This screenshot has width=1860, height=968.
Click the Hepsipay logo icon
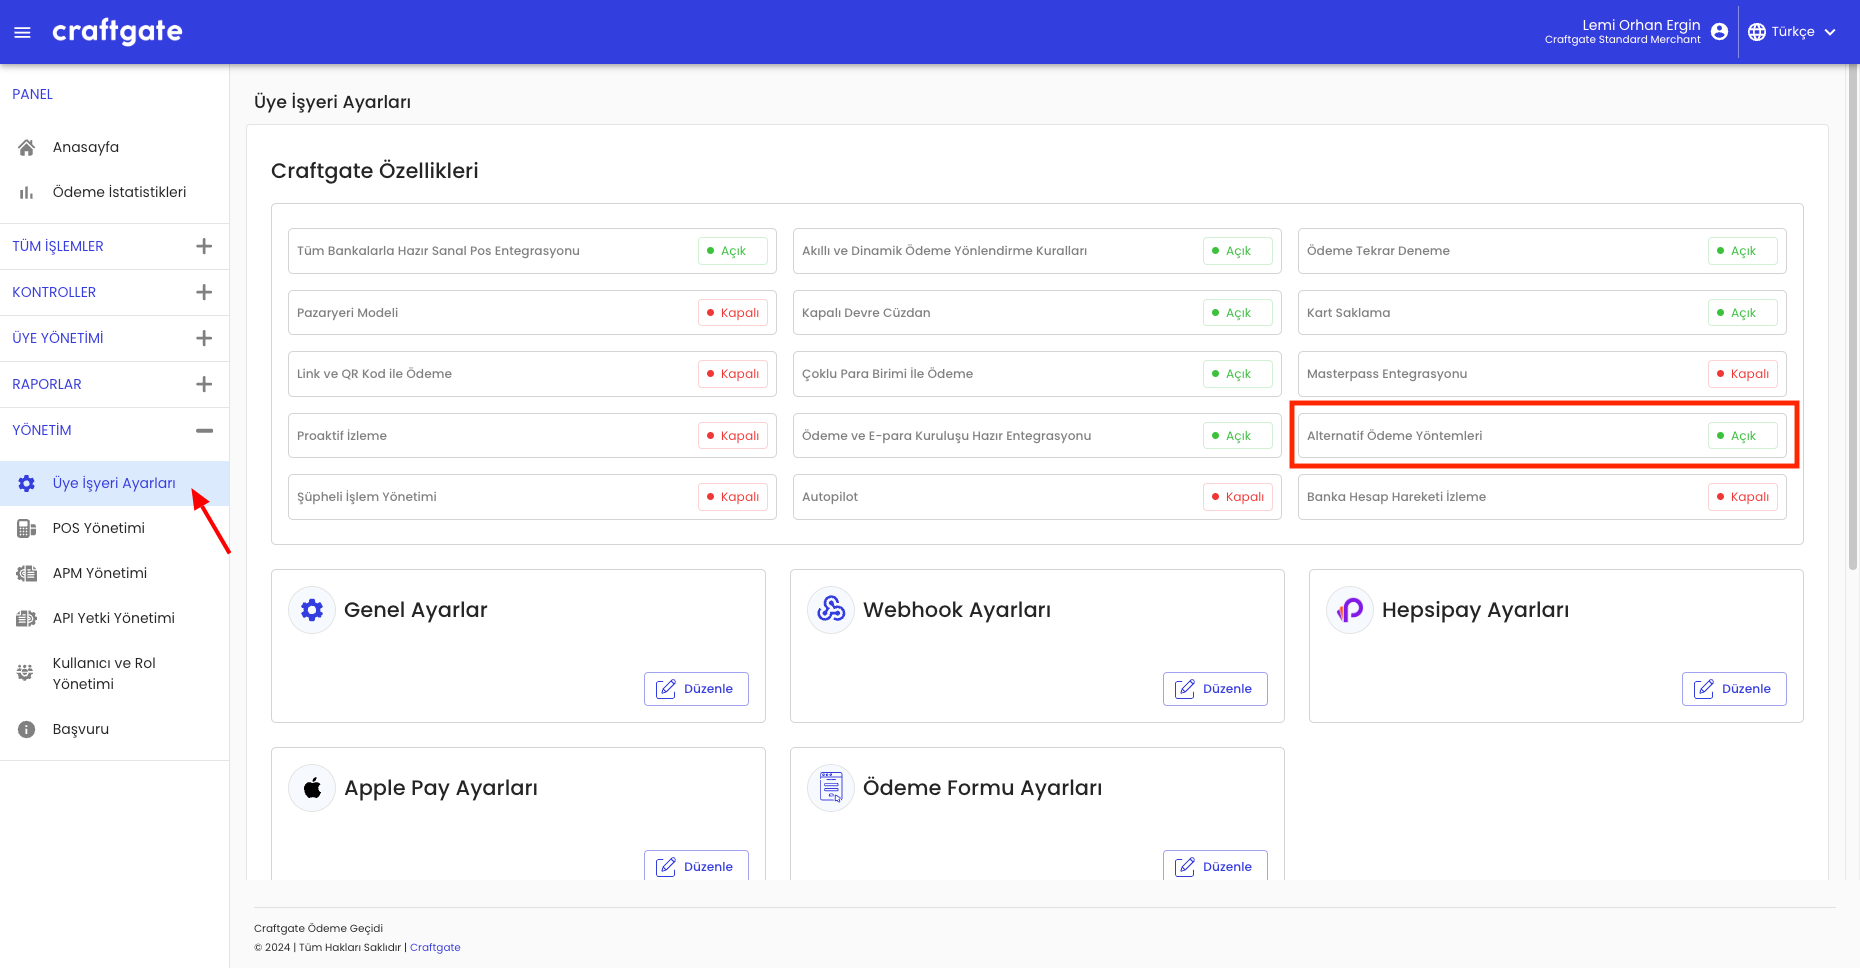(1349, 609)
